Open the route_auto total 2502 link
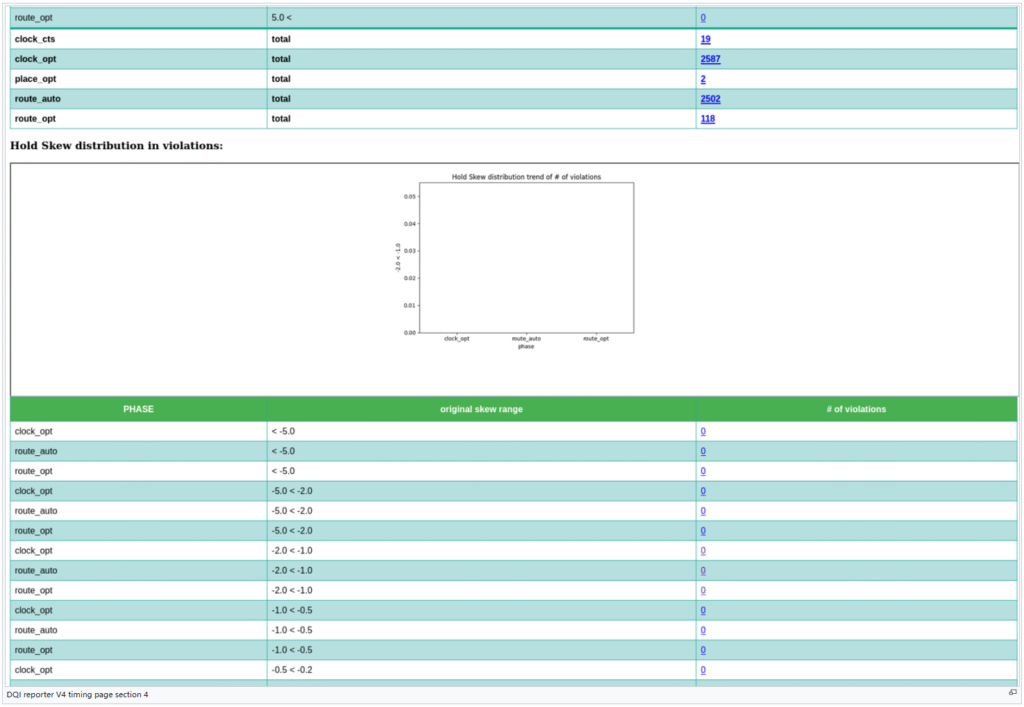Viewport: 1024px width, 707px height. click(710, 99)
